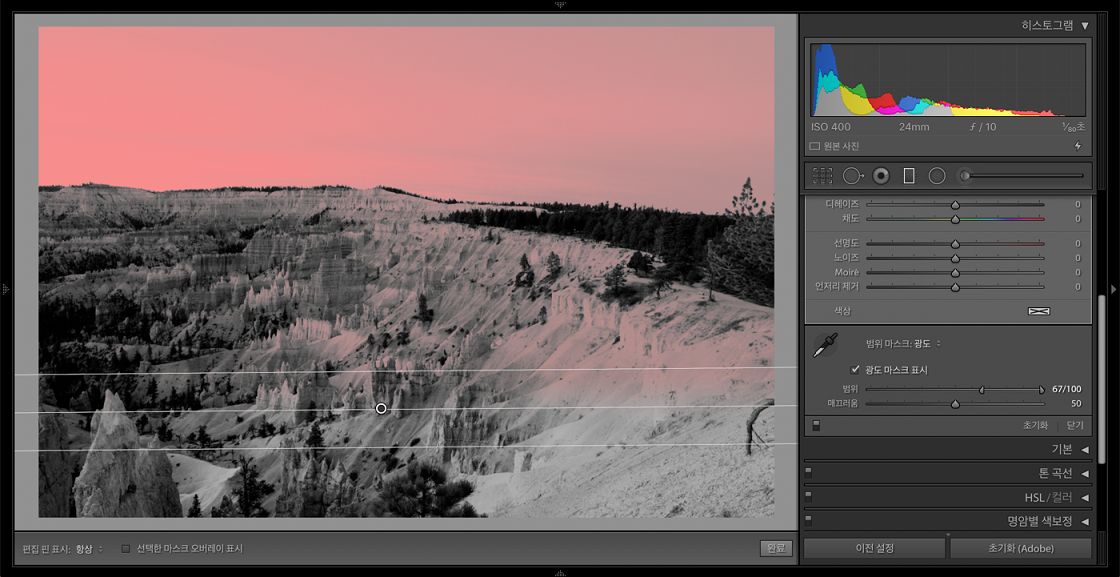Screen dimensions: 1120x577
Task: Click 닫기 to close filter panel
Action: point(1074,425)
